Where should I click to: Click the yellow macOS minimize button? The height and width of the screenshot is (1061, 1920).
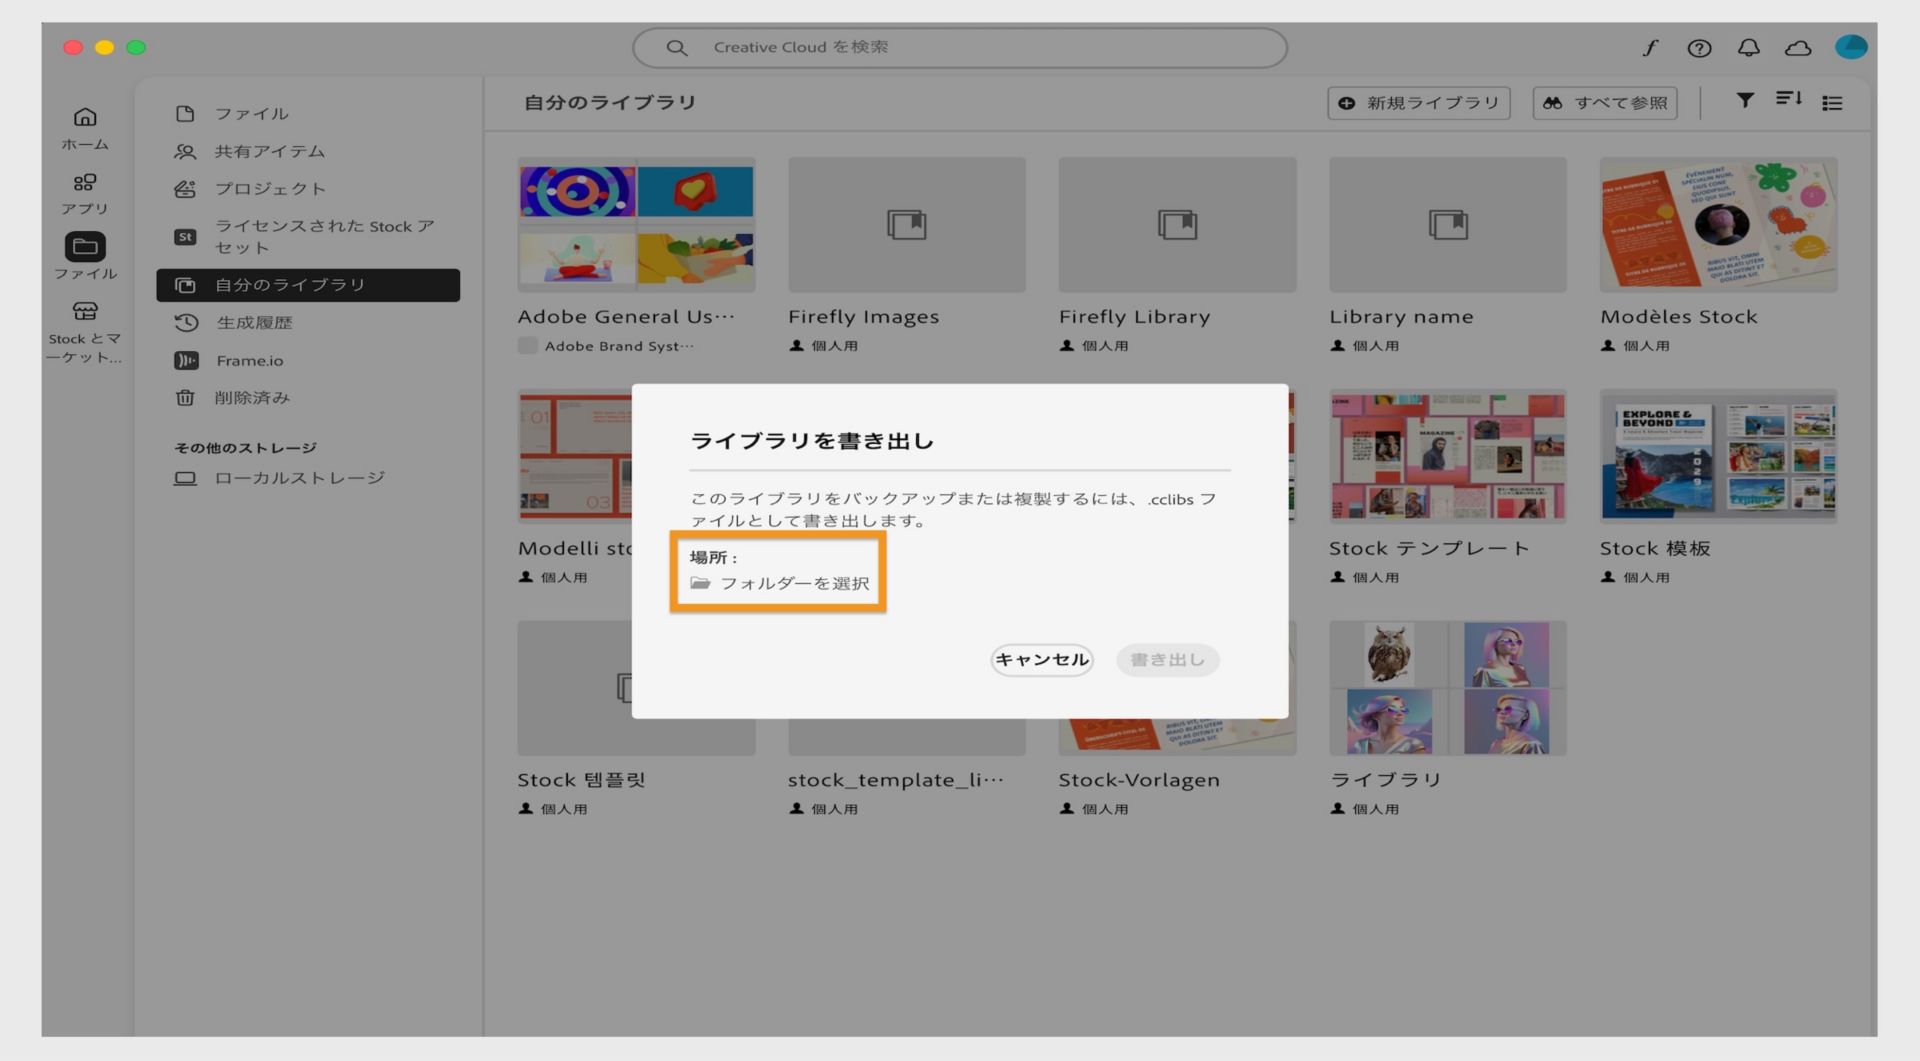104,47
